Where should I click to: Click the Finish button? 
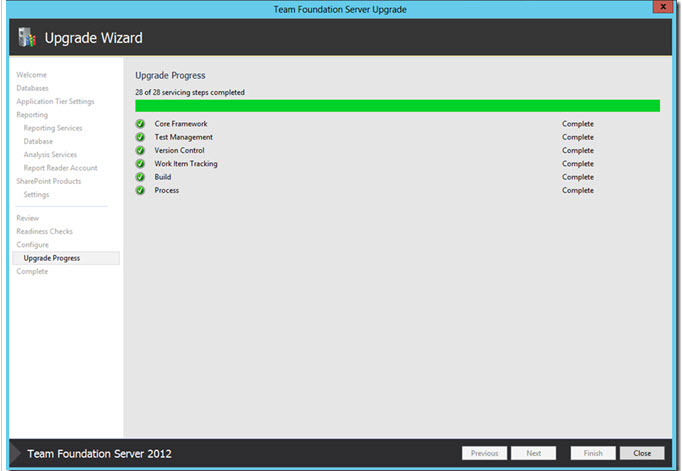point(593,453)
